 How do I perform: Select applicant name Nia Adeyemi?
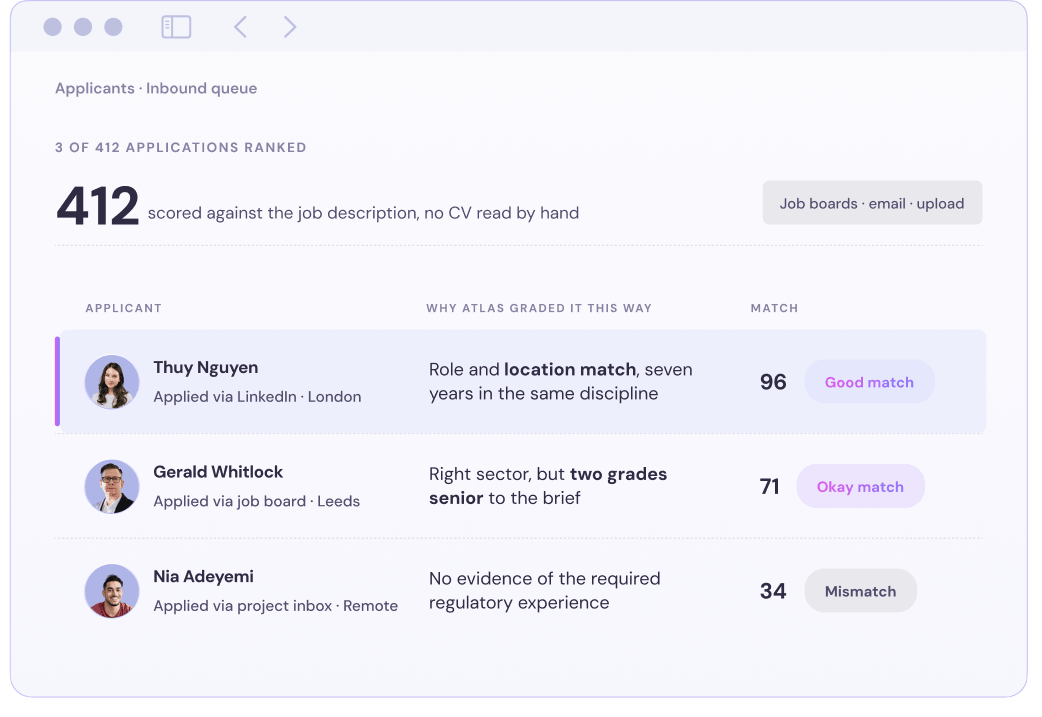pos(203,576)
